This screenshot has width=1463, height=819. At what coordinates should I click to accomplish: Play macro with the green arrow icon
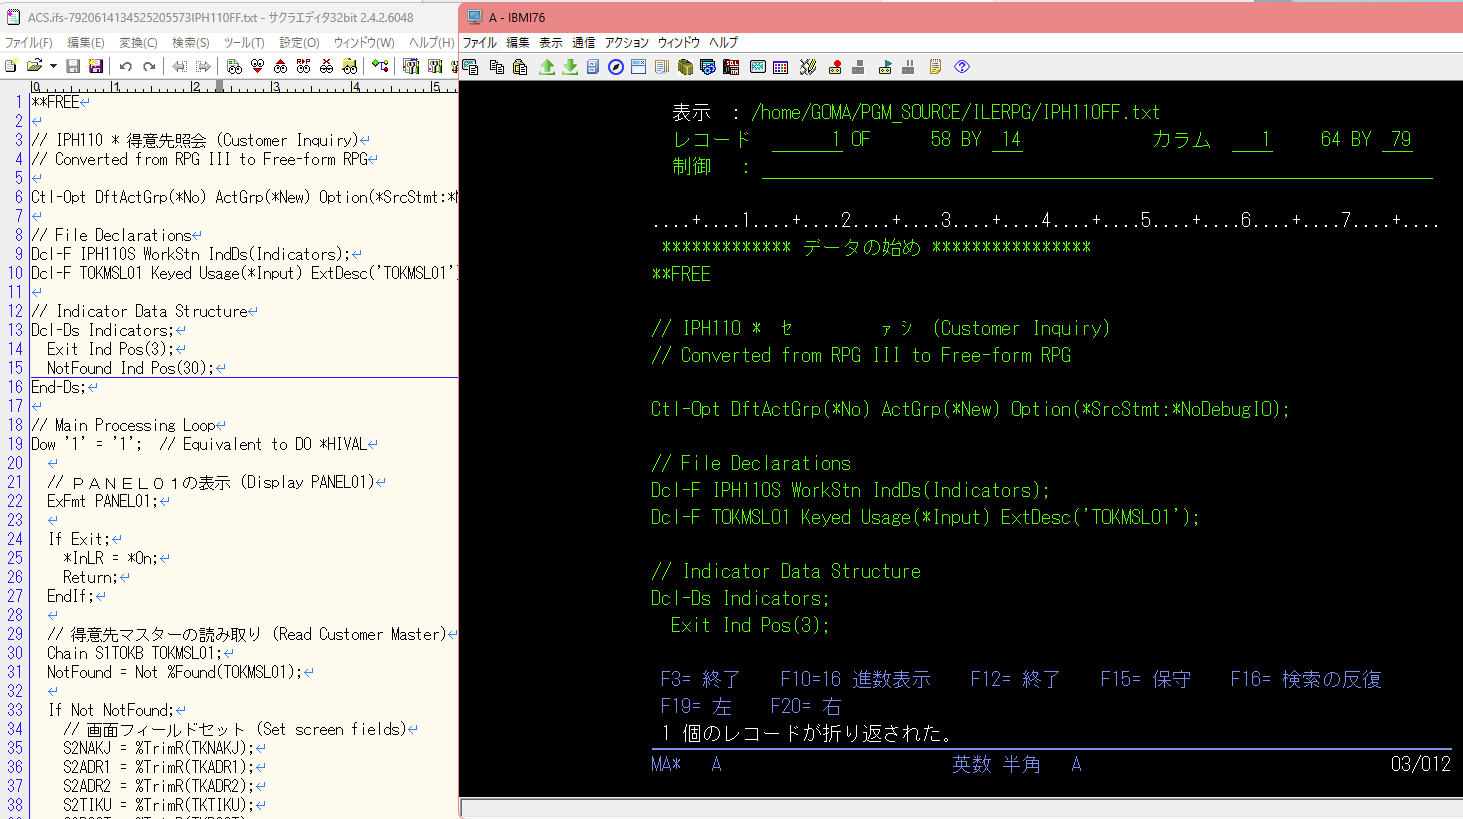click(885, 67)
